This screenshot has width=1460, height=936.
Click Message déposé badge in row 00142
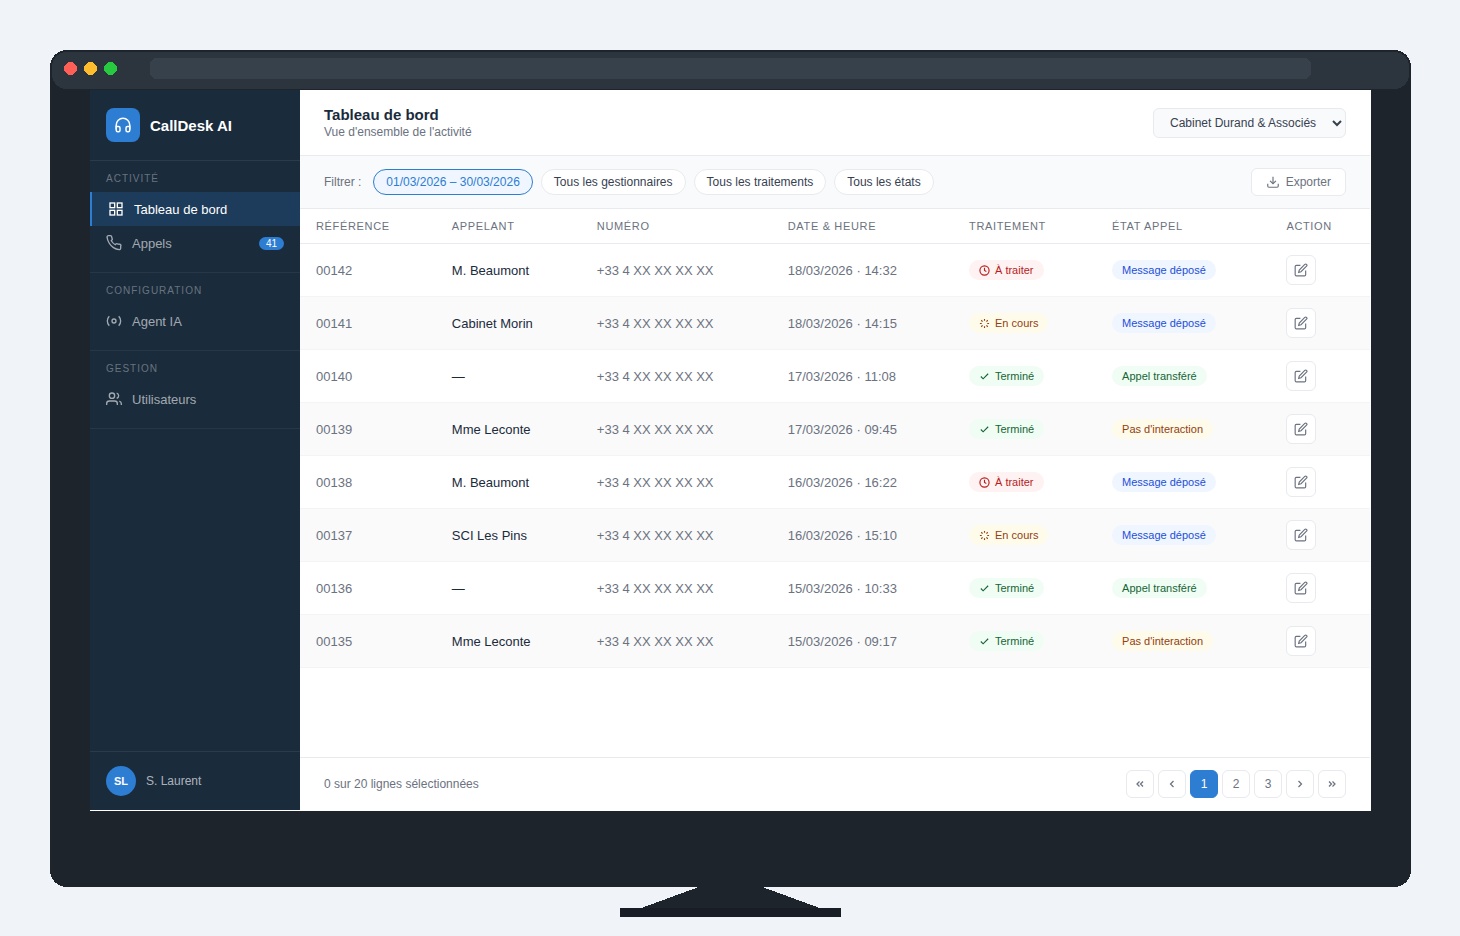(x=1164, y=270)
